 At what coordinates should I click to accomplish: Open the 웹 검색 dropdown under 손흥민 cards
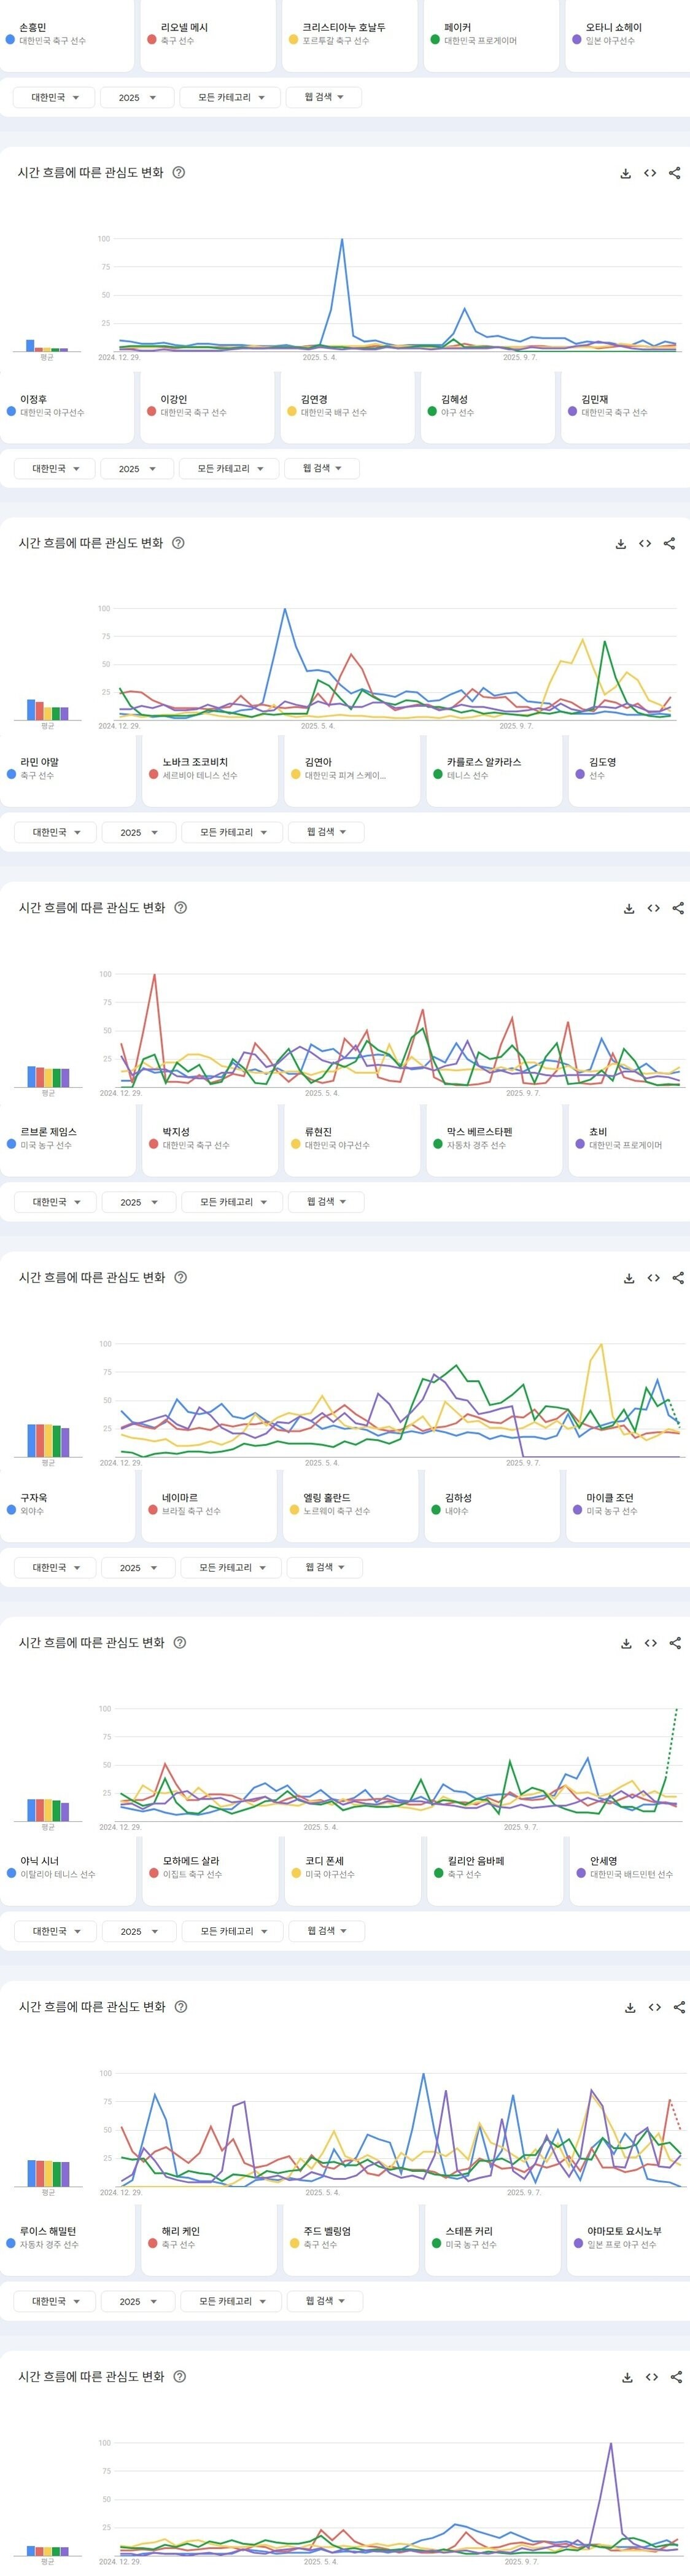pos(323,98)
